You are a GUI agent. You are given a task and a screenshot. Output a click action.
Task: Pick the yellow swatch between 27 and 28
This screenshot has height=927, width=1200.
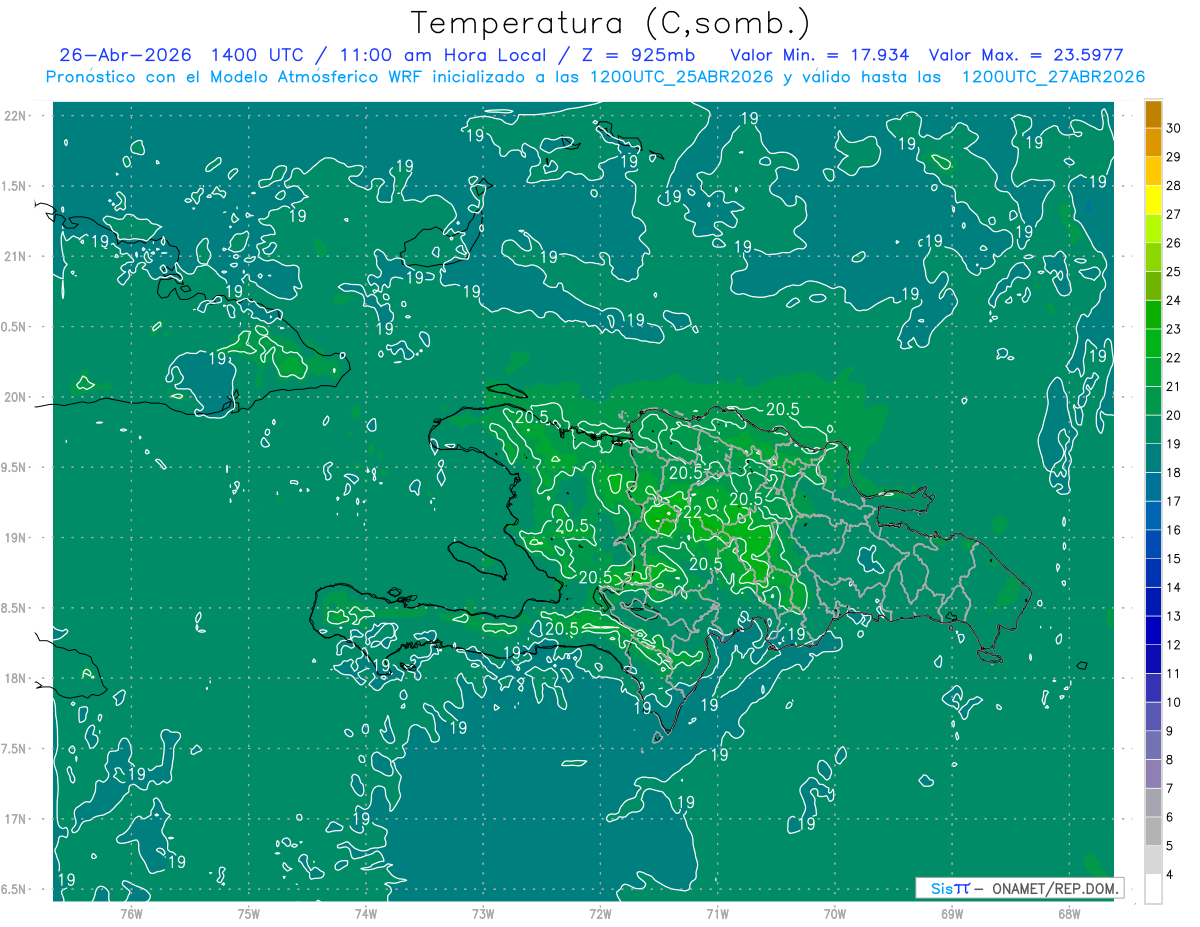(1153, 200)
